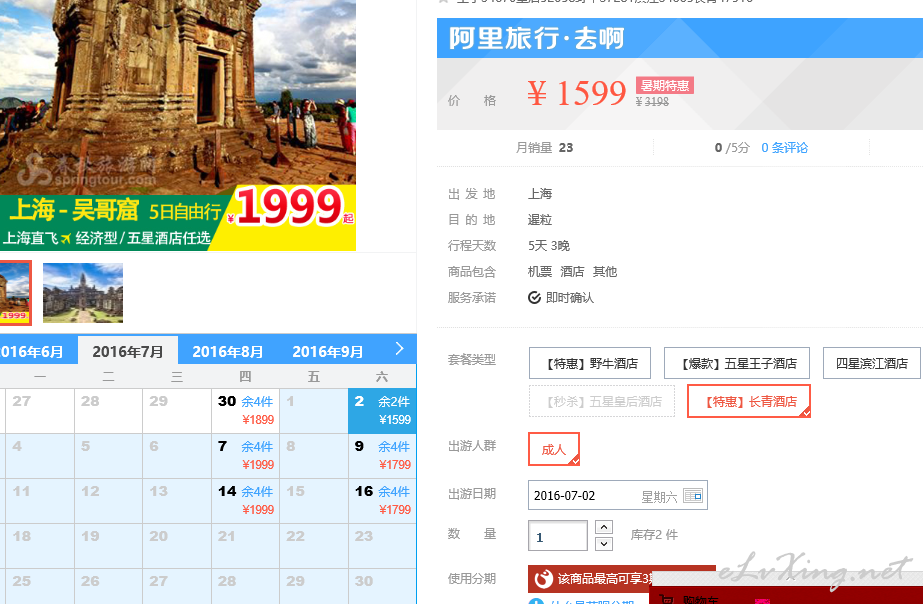Image resolution: width=923 pixels, height=604 pixels.
Task: Click the 月销量 23 sales figure
Action: (544, 148)
